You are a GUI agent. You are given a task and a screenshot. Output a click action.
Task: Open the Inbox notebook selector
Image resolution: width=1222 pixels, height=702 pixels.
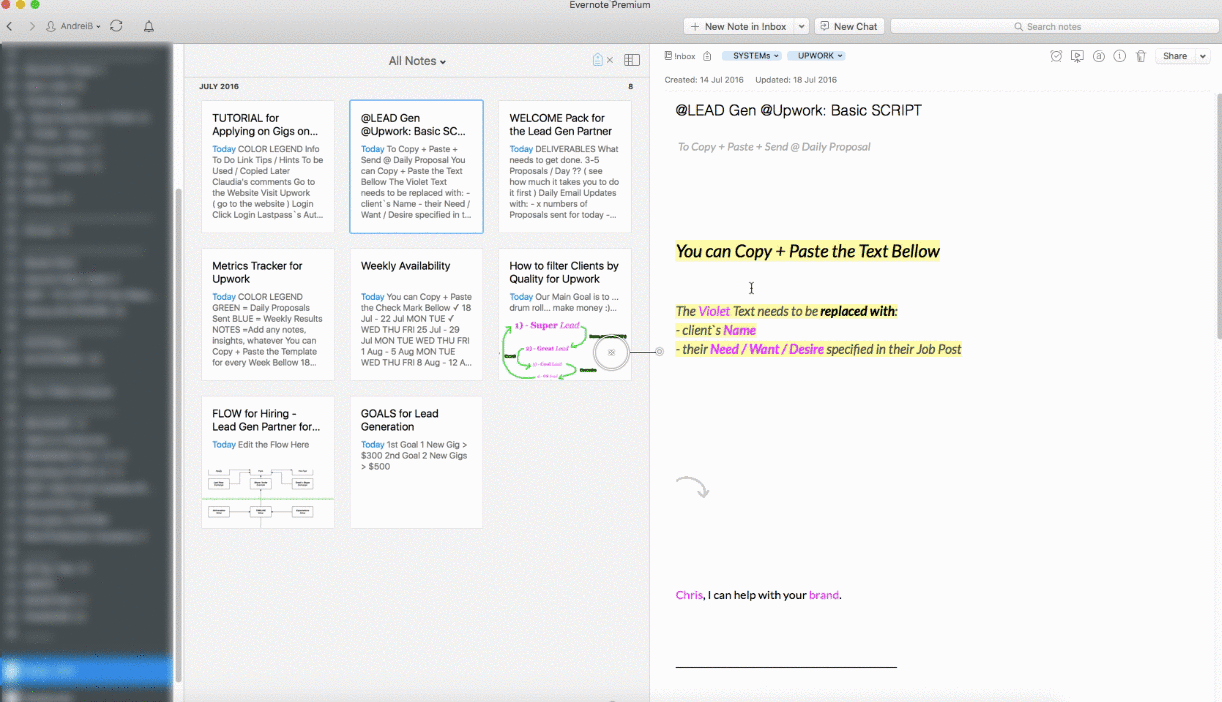680,56
